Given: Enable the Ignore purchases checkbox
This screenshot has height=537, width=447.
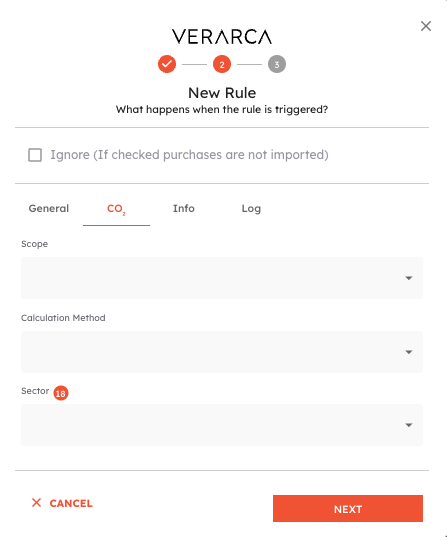Looking at the screenshot, I should coord(35,155).
